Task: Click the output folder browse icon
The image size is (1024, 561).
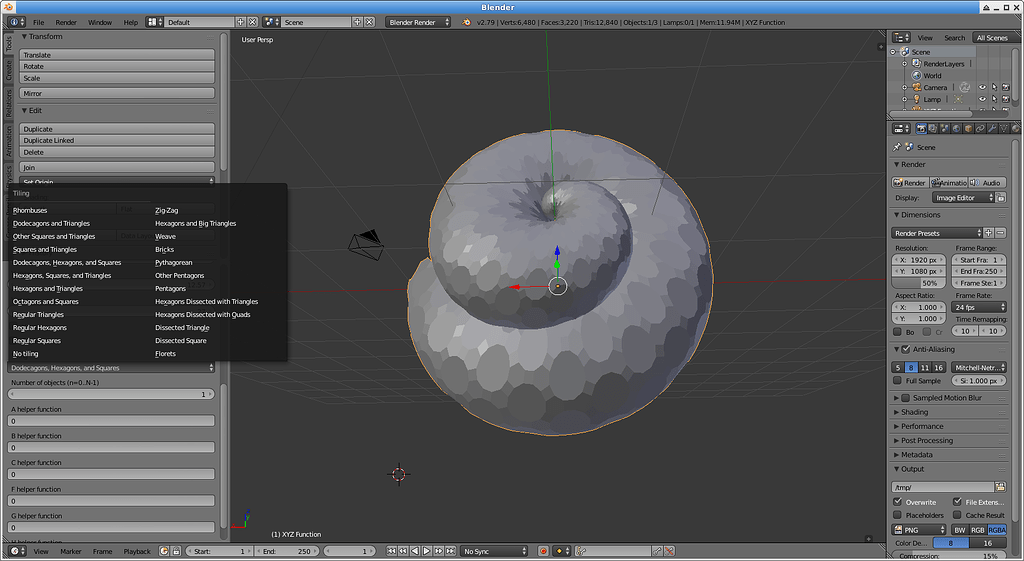Action: pyautogui.click(x=1000, y=487)
